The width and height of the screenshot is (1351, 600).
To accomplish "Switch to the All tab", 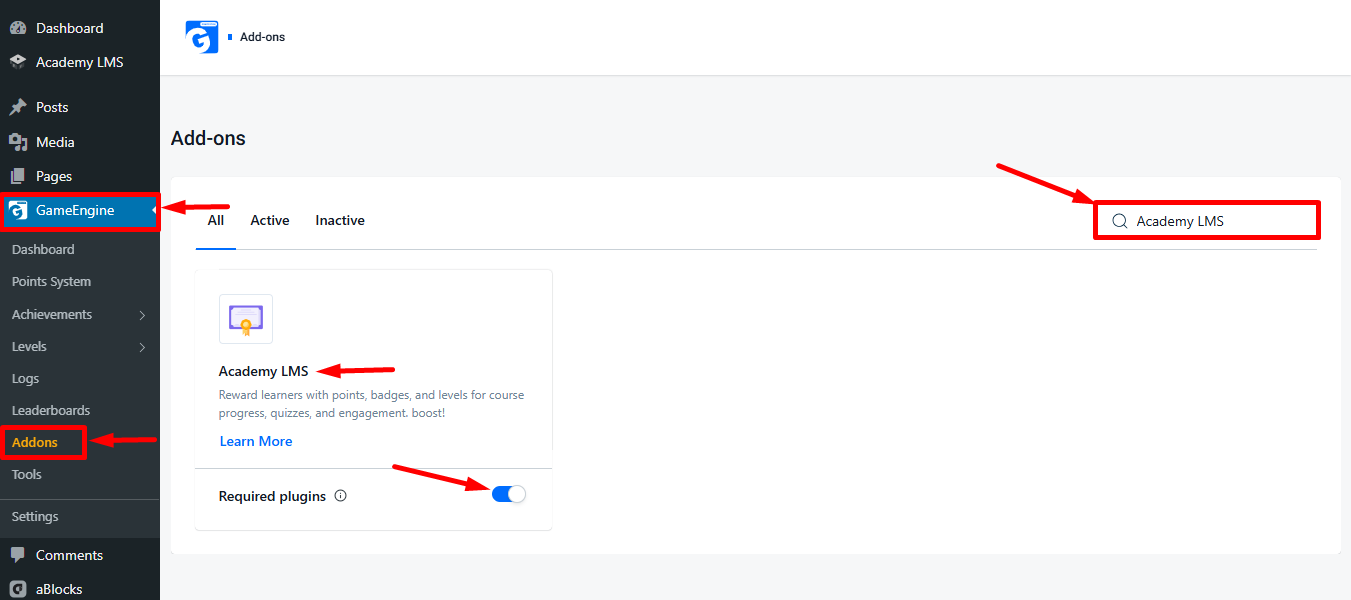I will [x=216, y=220].
